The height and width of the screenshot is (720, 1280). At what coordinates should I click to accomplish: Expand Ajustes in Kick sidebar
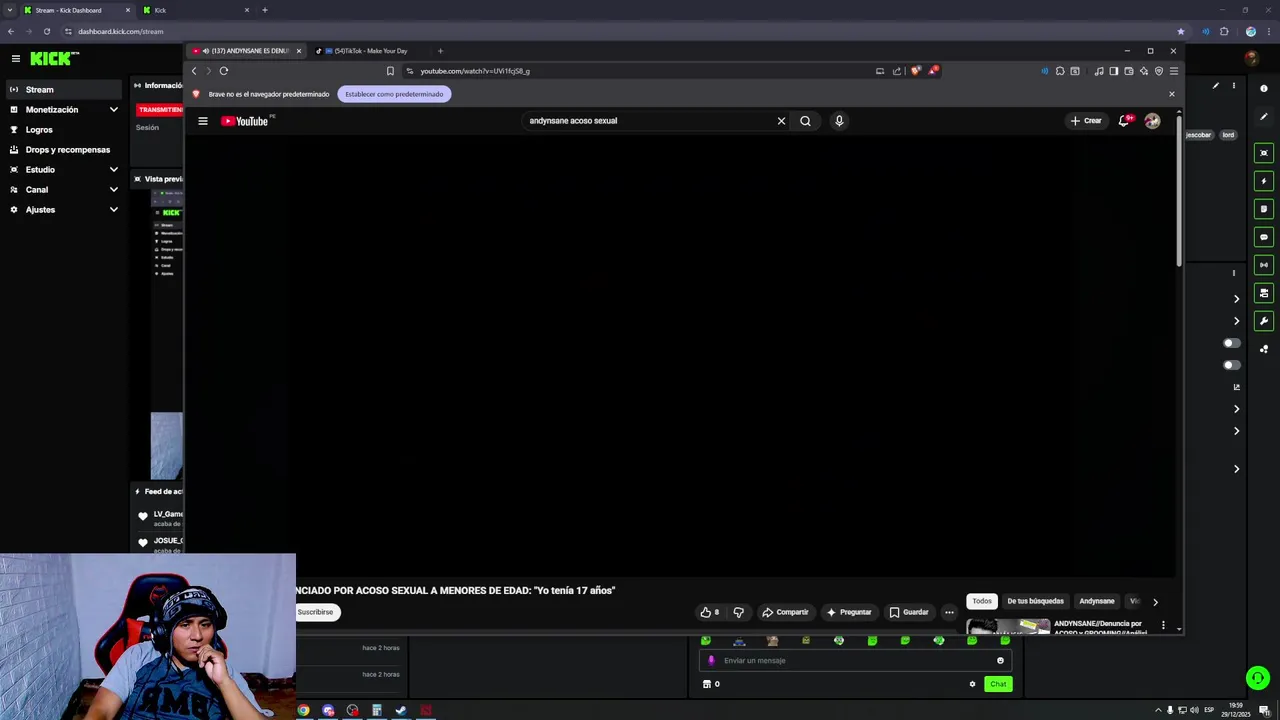pos(64,210)
